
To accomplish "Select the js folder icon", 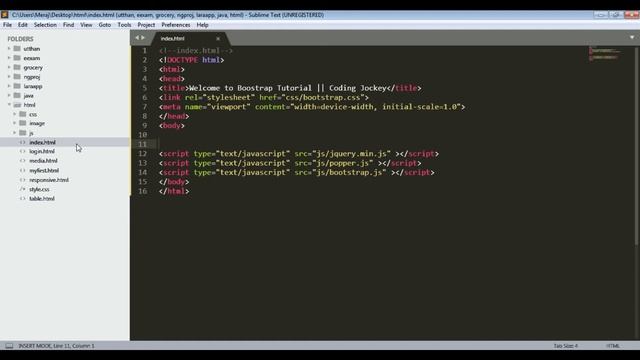I will (x=23, y=133).
